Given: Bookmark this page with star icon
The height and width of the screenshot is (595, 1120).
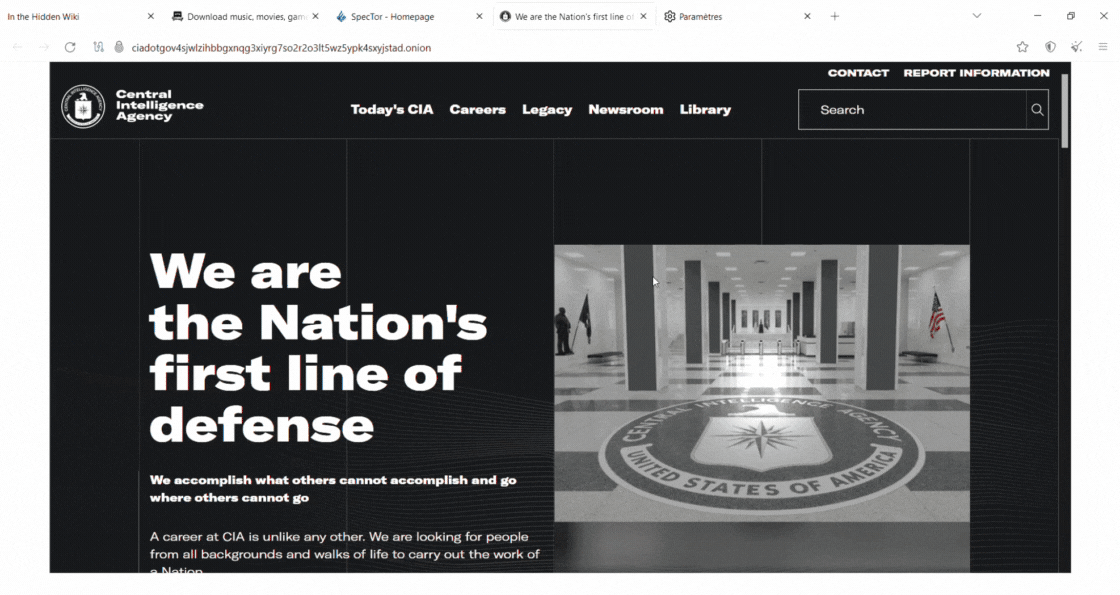Looking at the screenshot, I should [x=1023, y=47].
